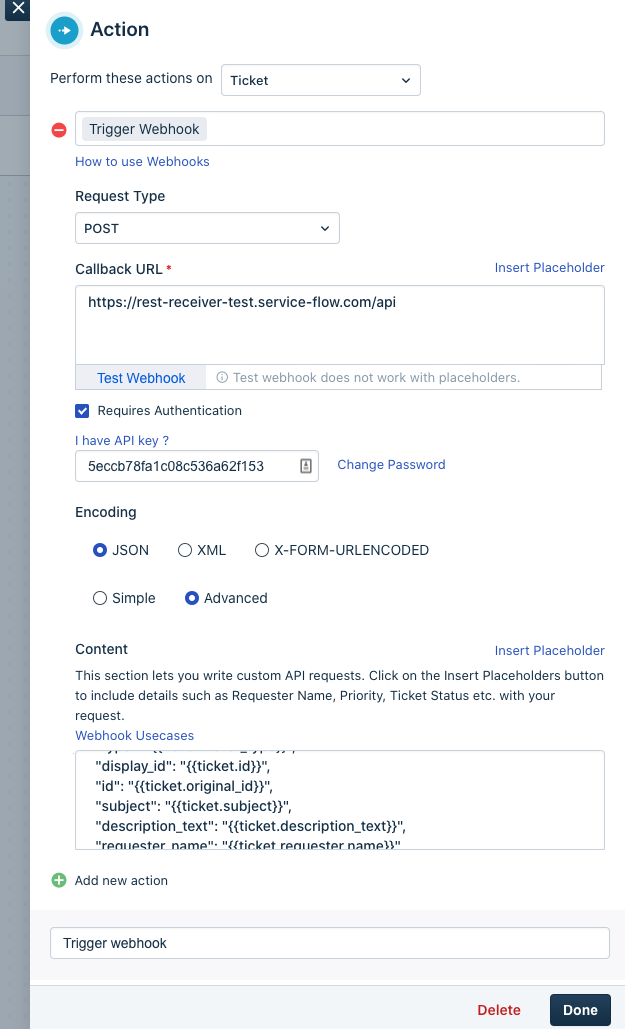Switch to Simple content mode
The height and width of the screenshot is (1029, 625).
pos(100,598)
